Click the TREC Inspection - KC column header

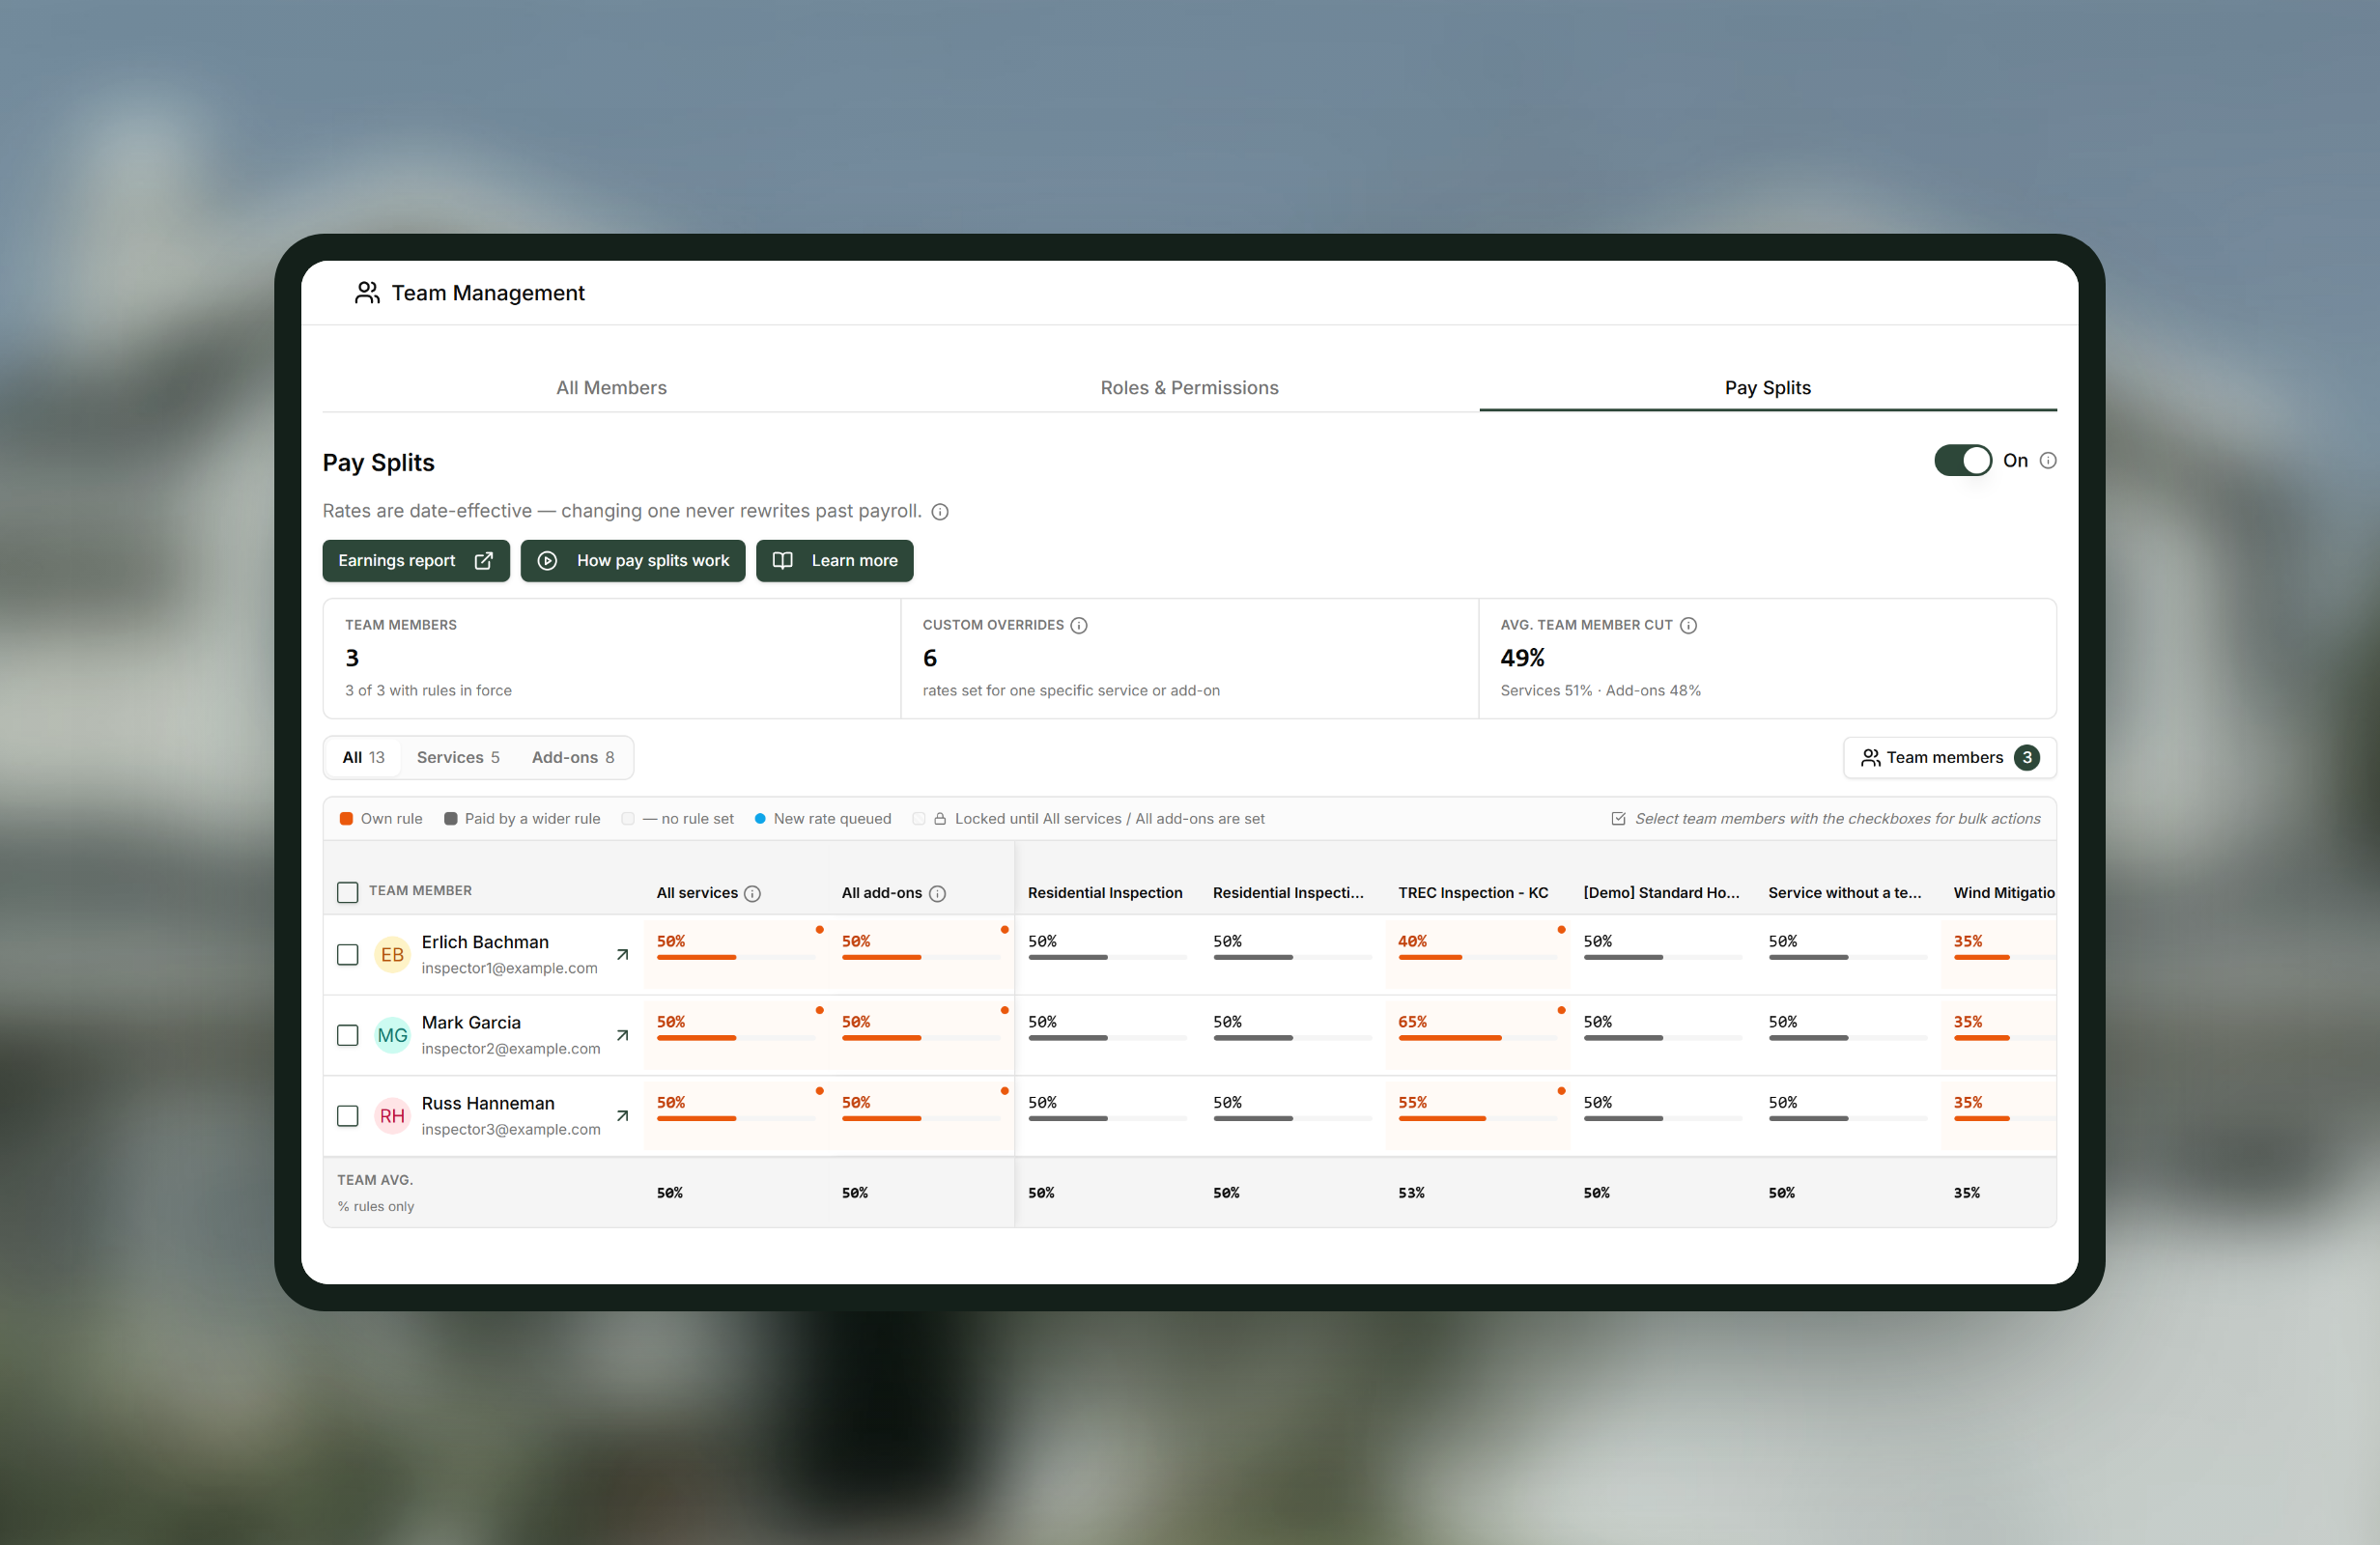(x=1473, y=892)
